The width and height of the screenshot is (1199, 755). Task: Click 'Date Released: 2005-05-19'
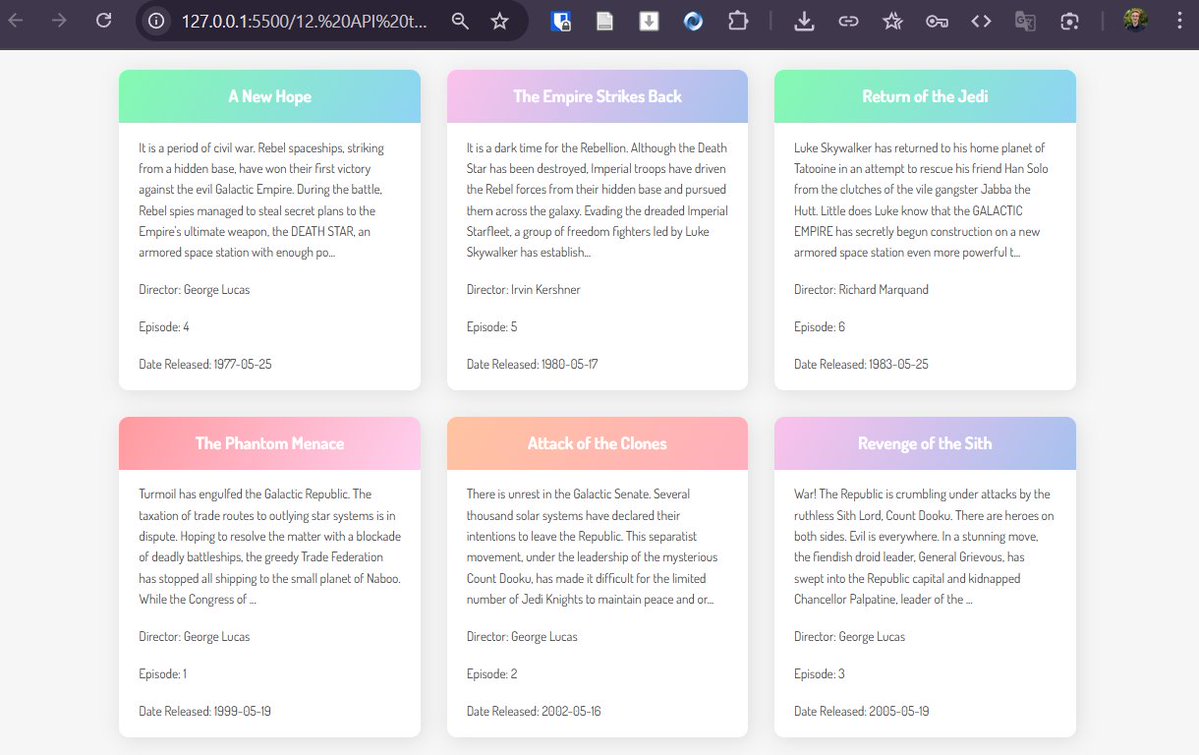[x=862, y=711]
